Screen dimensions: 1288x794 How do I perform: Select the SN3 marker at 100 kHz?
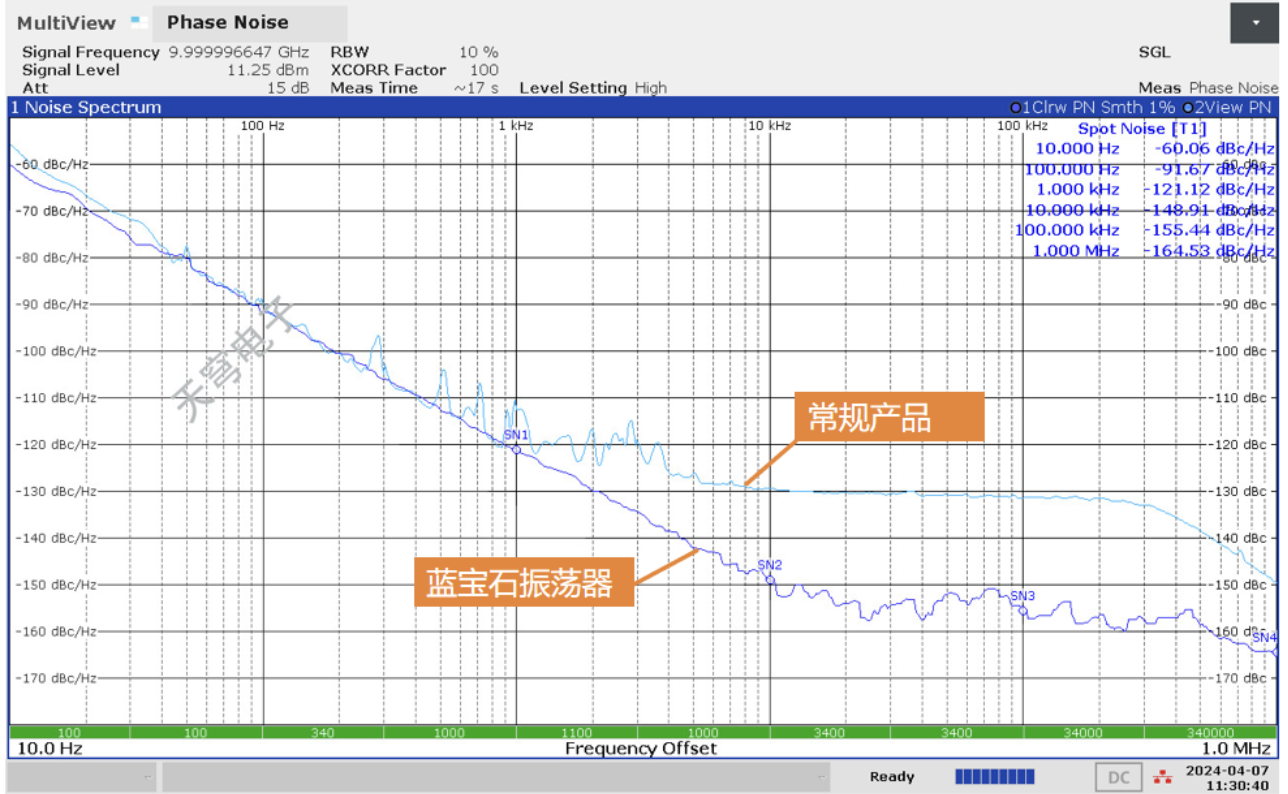click(1023, 609)
